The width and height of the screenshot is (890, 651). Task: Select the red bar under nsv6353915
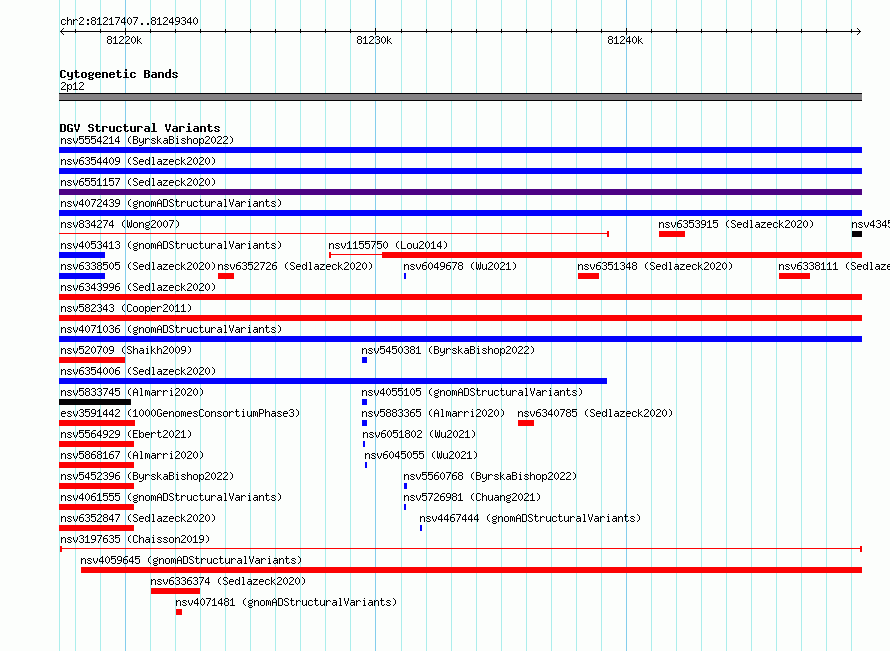[671, 234]
